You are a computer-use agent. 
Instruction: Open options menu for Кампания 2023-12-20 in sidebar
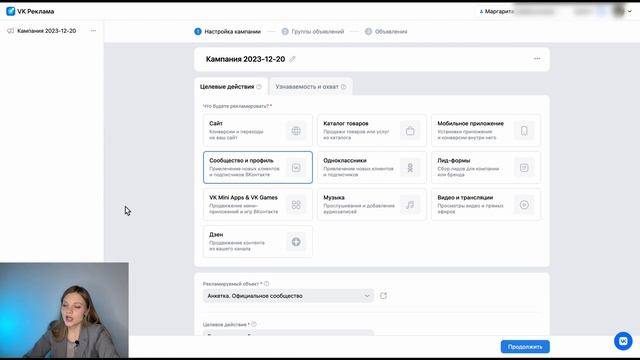(93, 31)
